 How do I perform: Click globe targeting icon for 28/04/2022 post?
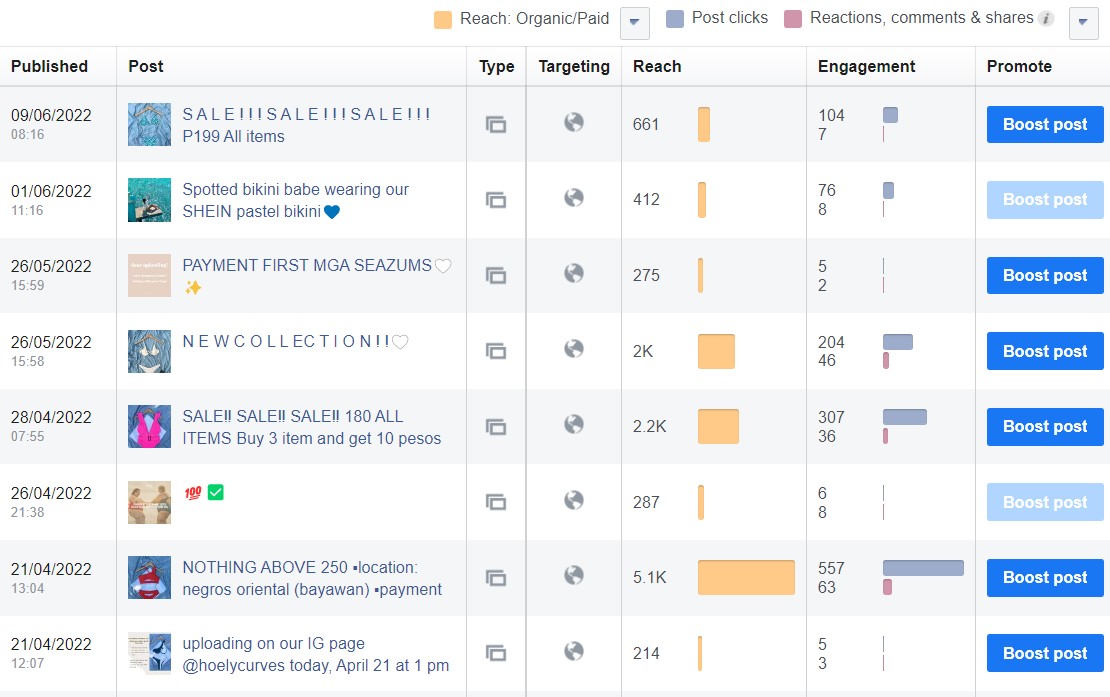pos(574,424)
